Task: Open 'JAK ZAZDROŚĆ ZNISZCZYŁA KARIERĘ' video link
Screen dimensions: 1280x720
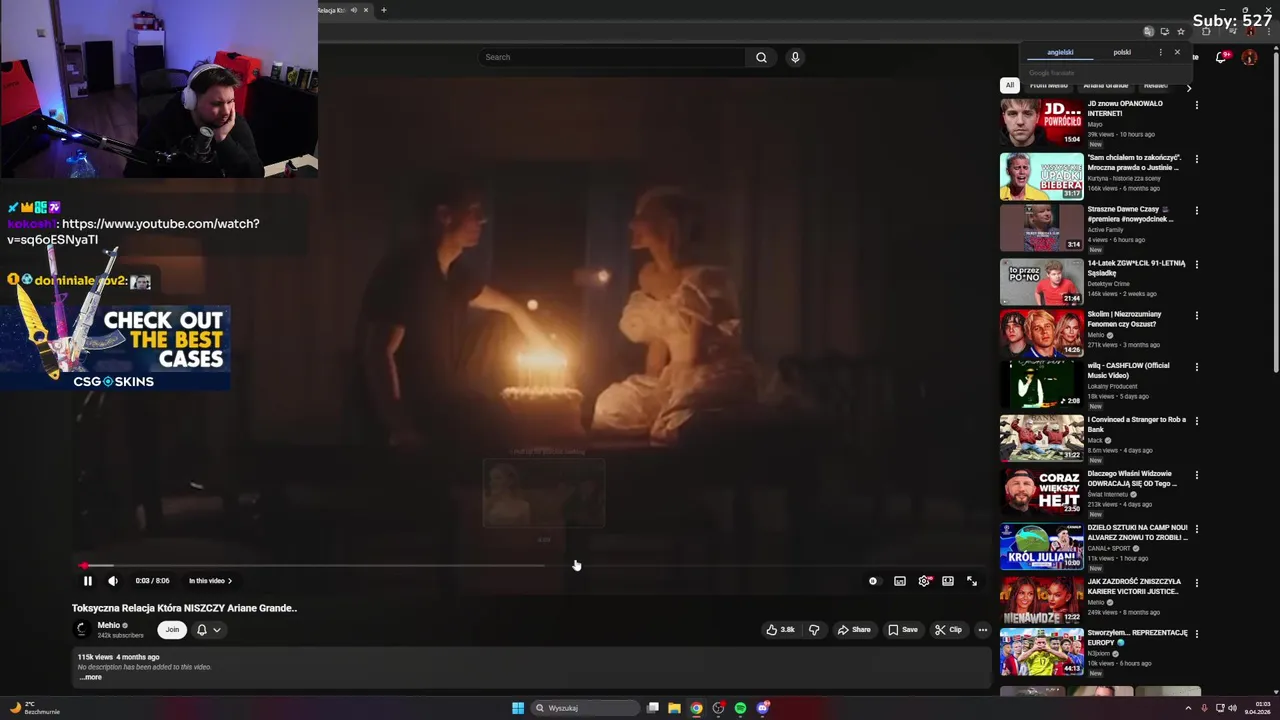Action: (1135, 586)
